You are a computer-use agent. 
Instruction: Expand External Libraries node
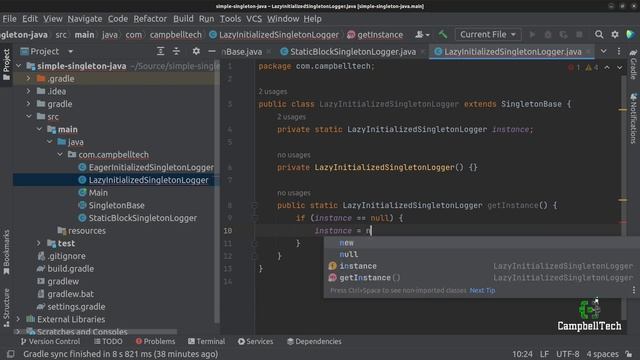[x=19, y=319]
